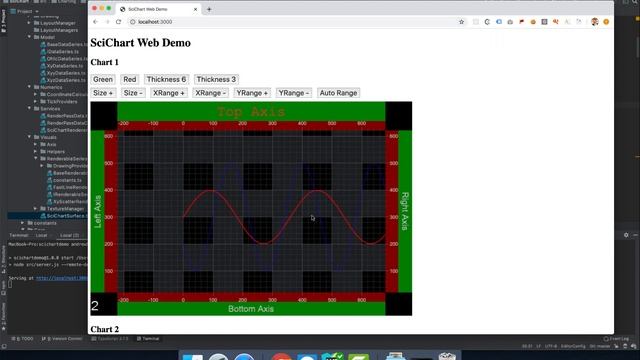Click the circular C extension icon

tap(487, 22)
